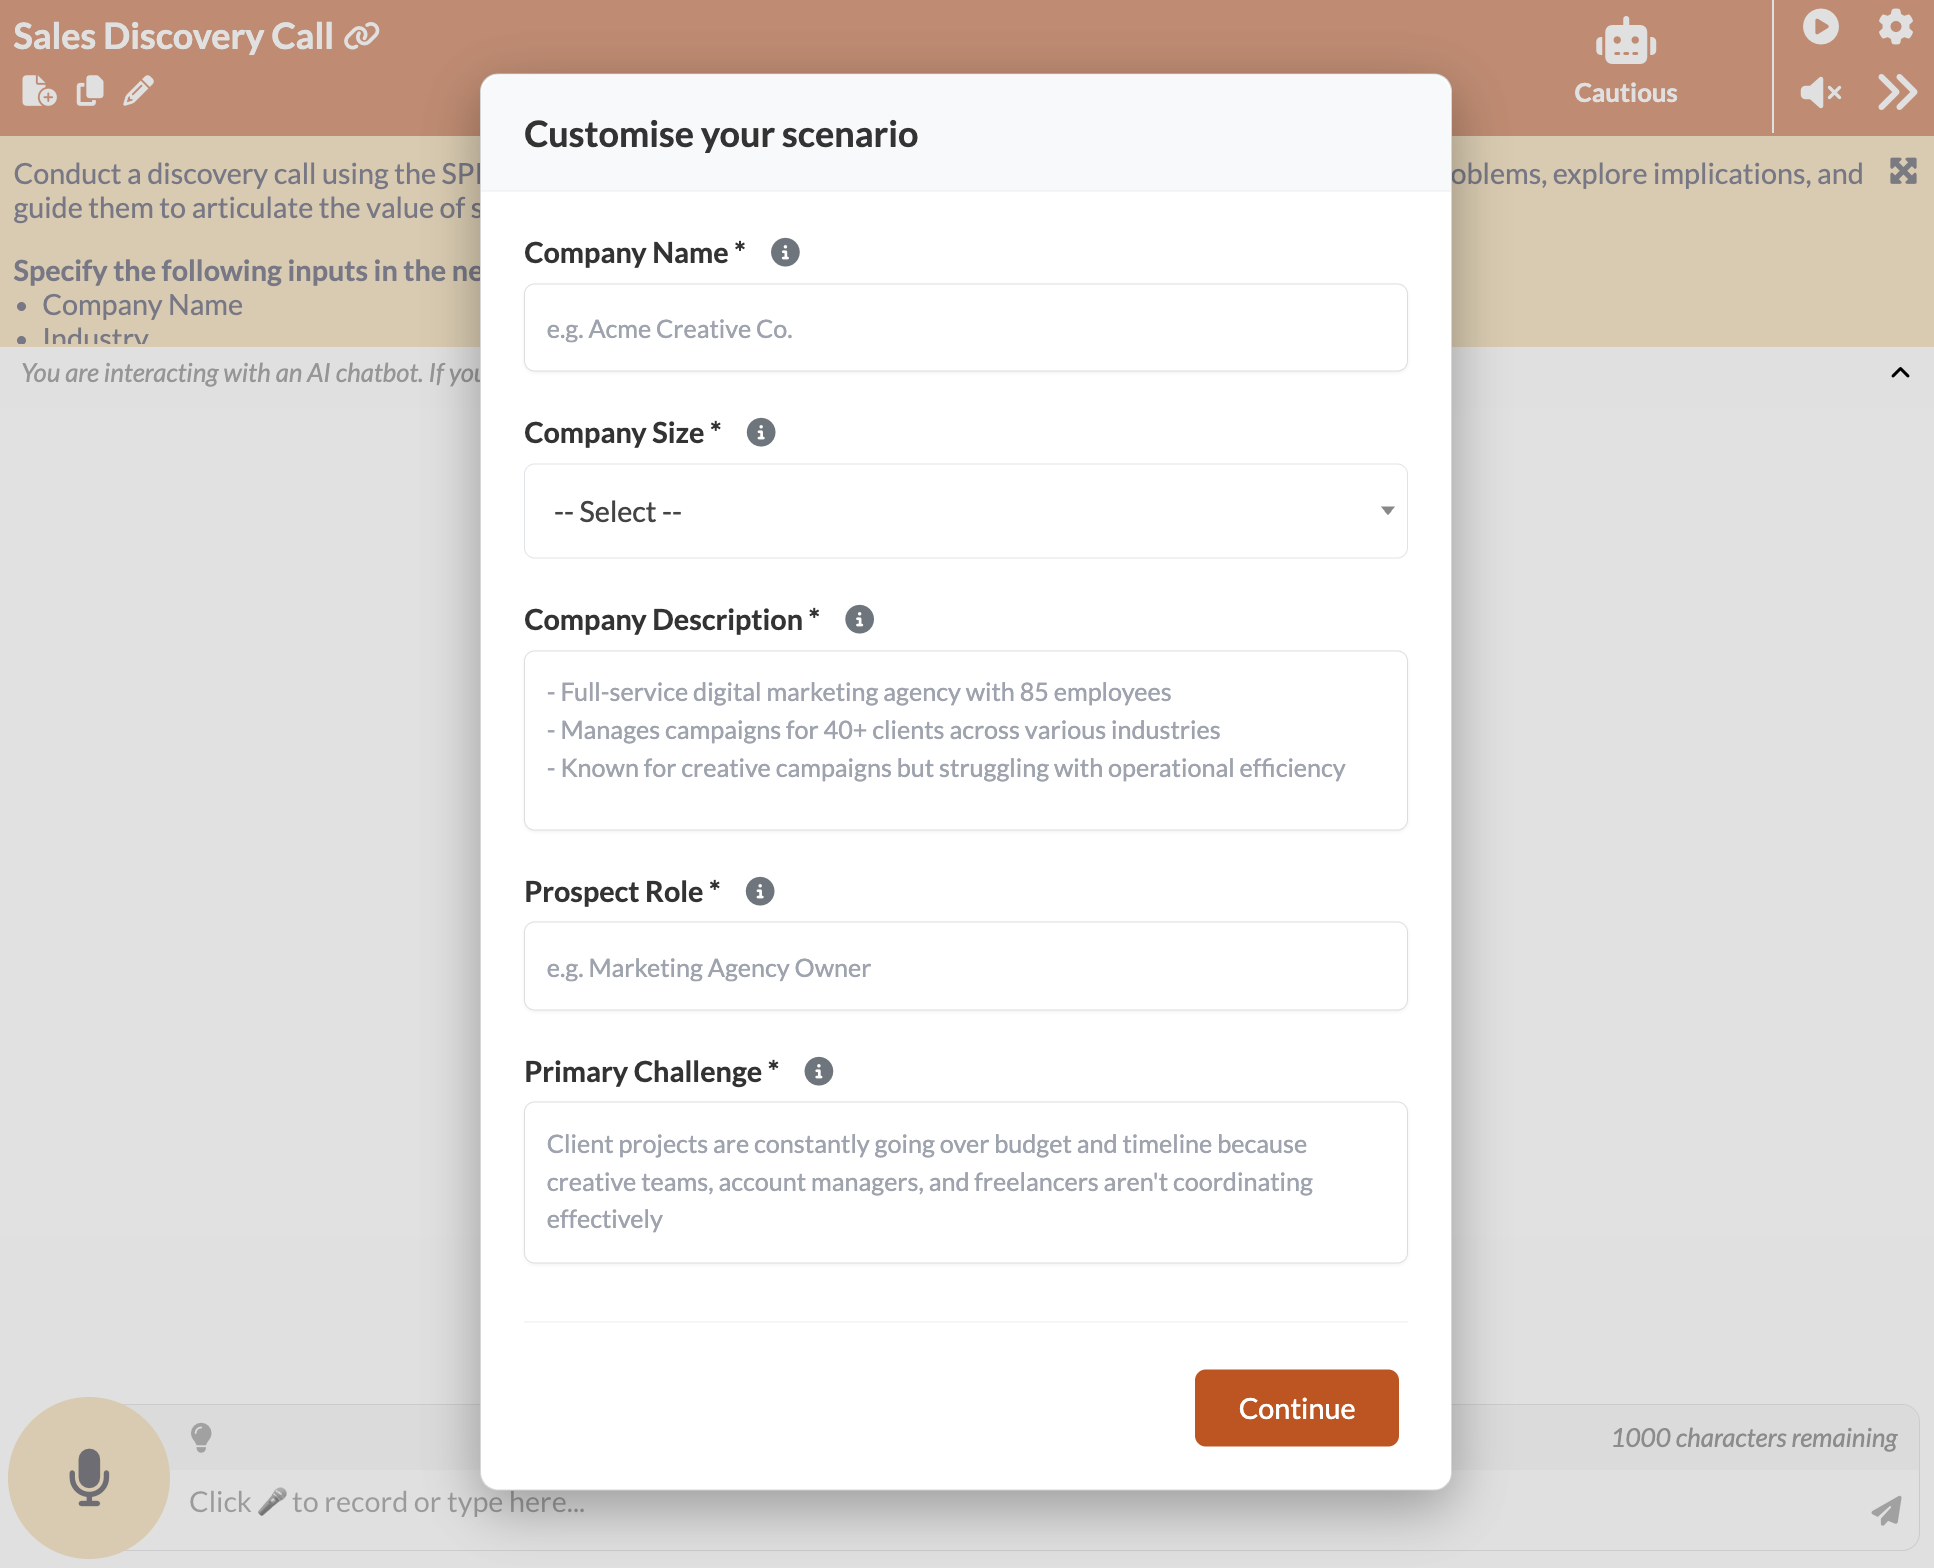The height and width of the screenshot is (1568, 1934).
Task: Click the Prospect Role info icon
Action: pyautogui.click(x=760, y=891)
